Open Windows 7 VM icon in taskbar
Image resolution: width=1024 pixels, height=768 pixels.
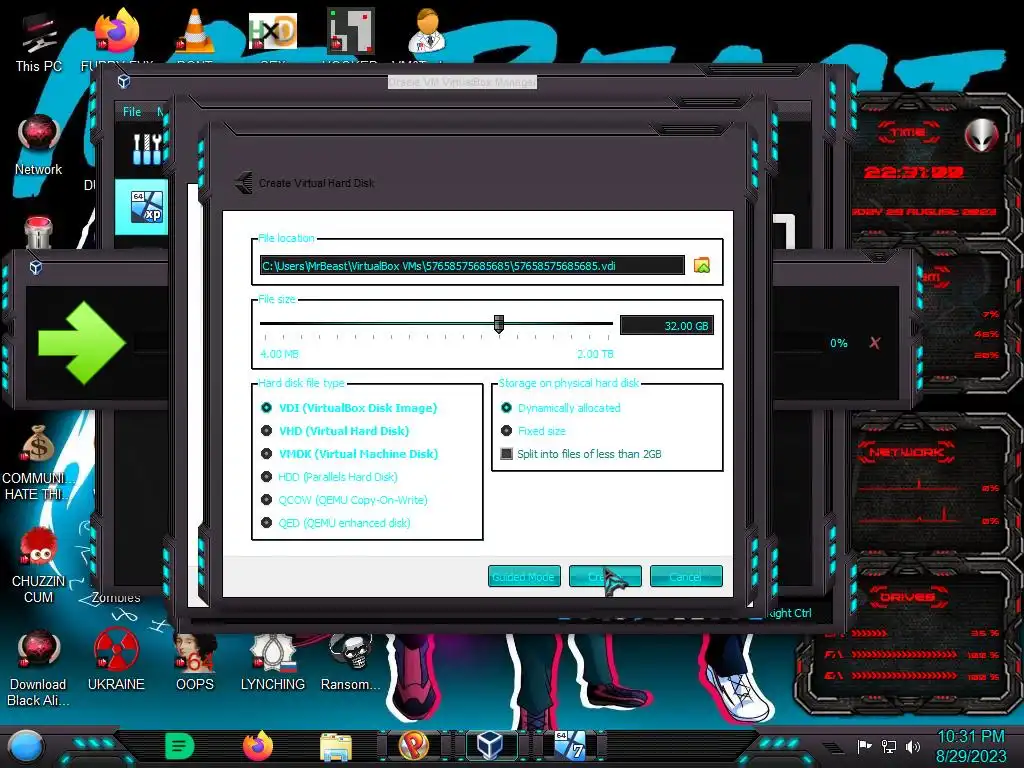click(x=569, y=745)
